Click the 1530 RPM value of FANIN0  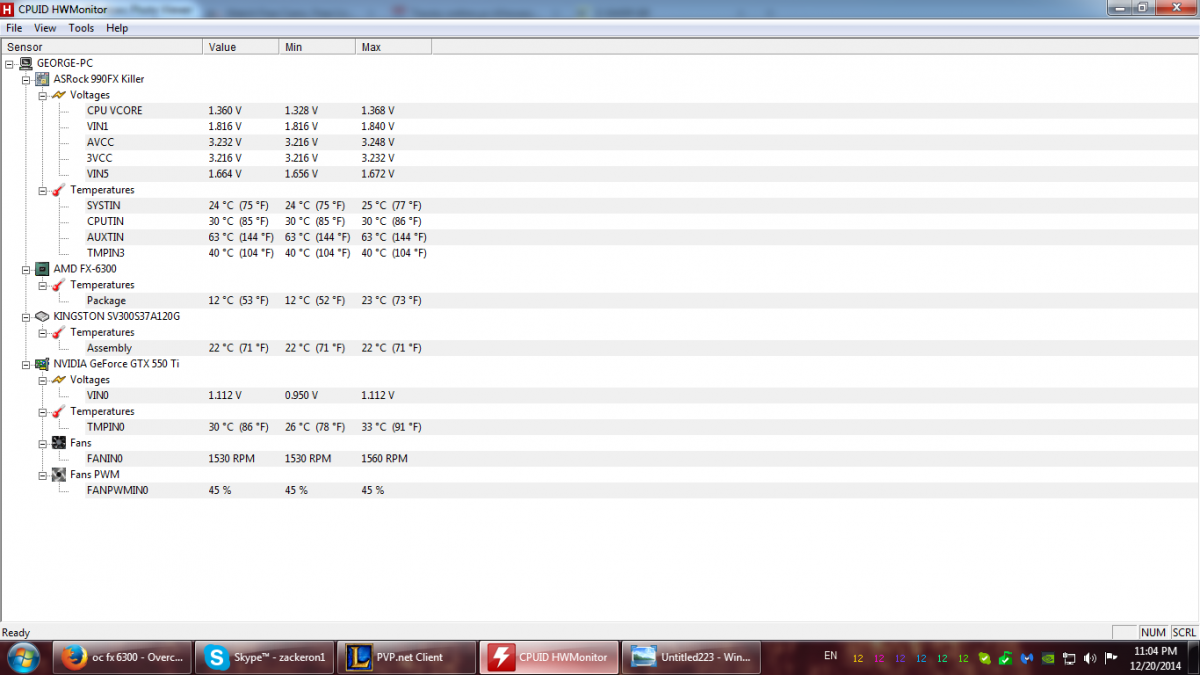click(x=231, y=459)
